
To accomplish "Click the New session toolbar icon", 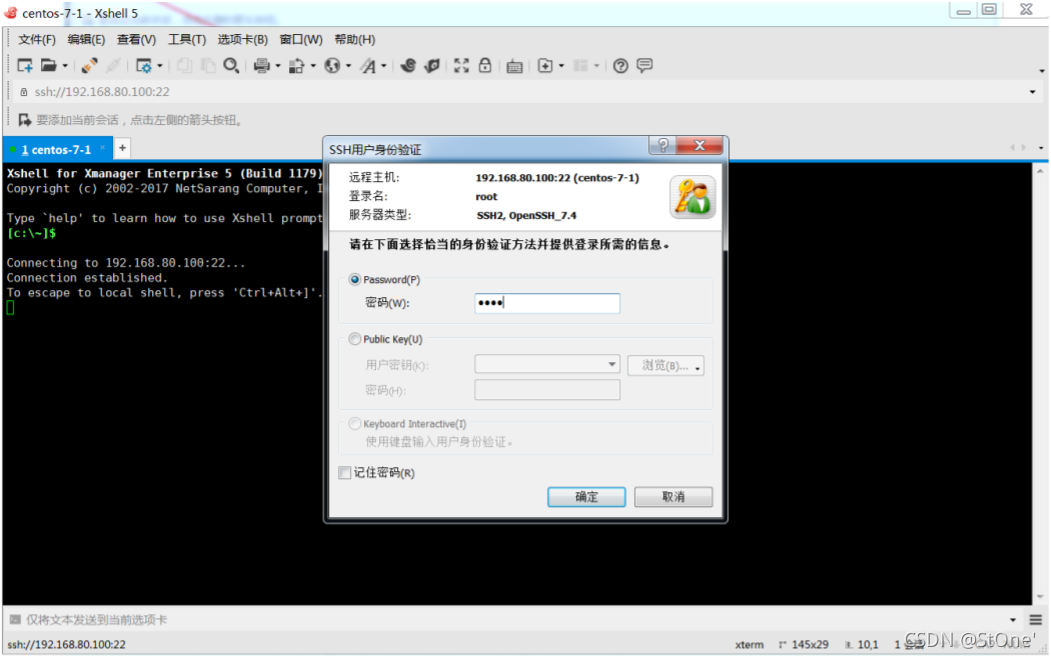I will tap(25, 65).
